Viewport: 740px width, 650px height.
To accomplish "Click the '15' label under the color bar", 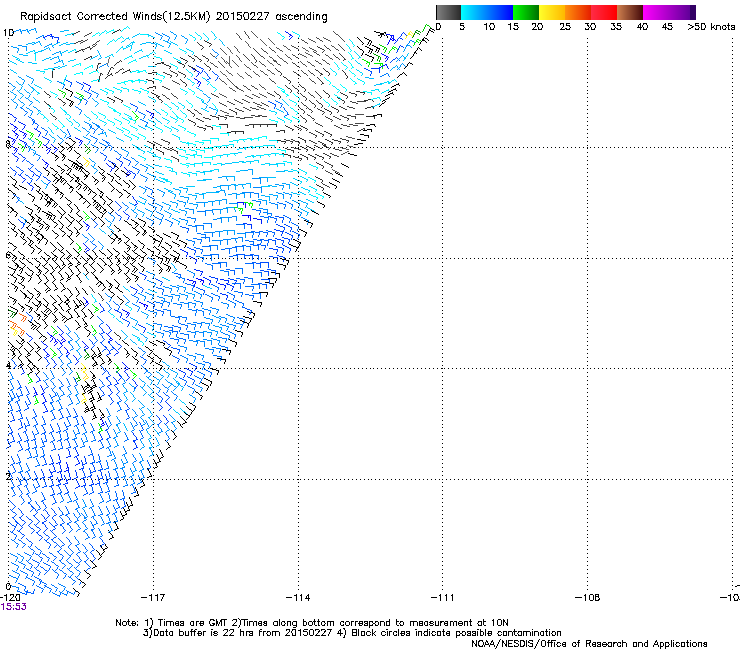I will [x=513, y=27].
